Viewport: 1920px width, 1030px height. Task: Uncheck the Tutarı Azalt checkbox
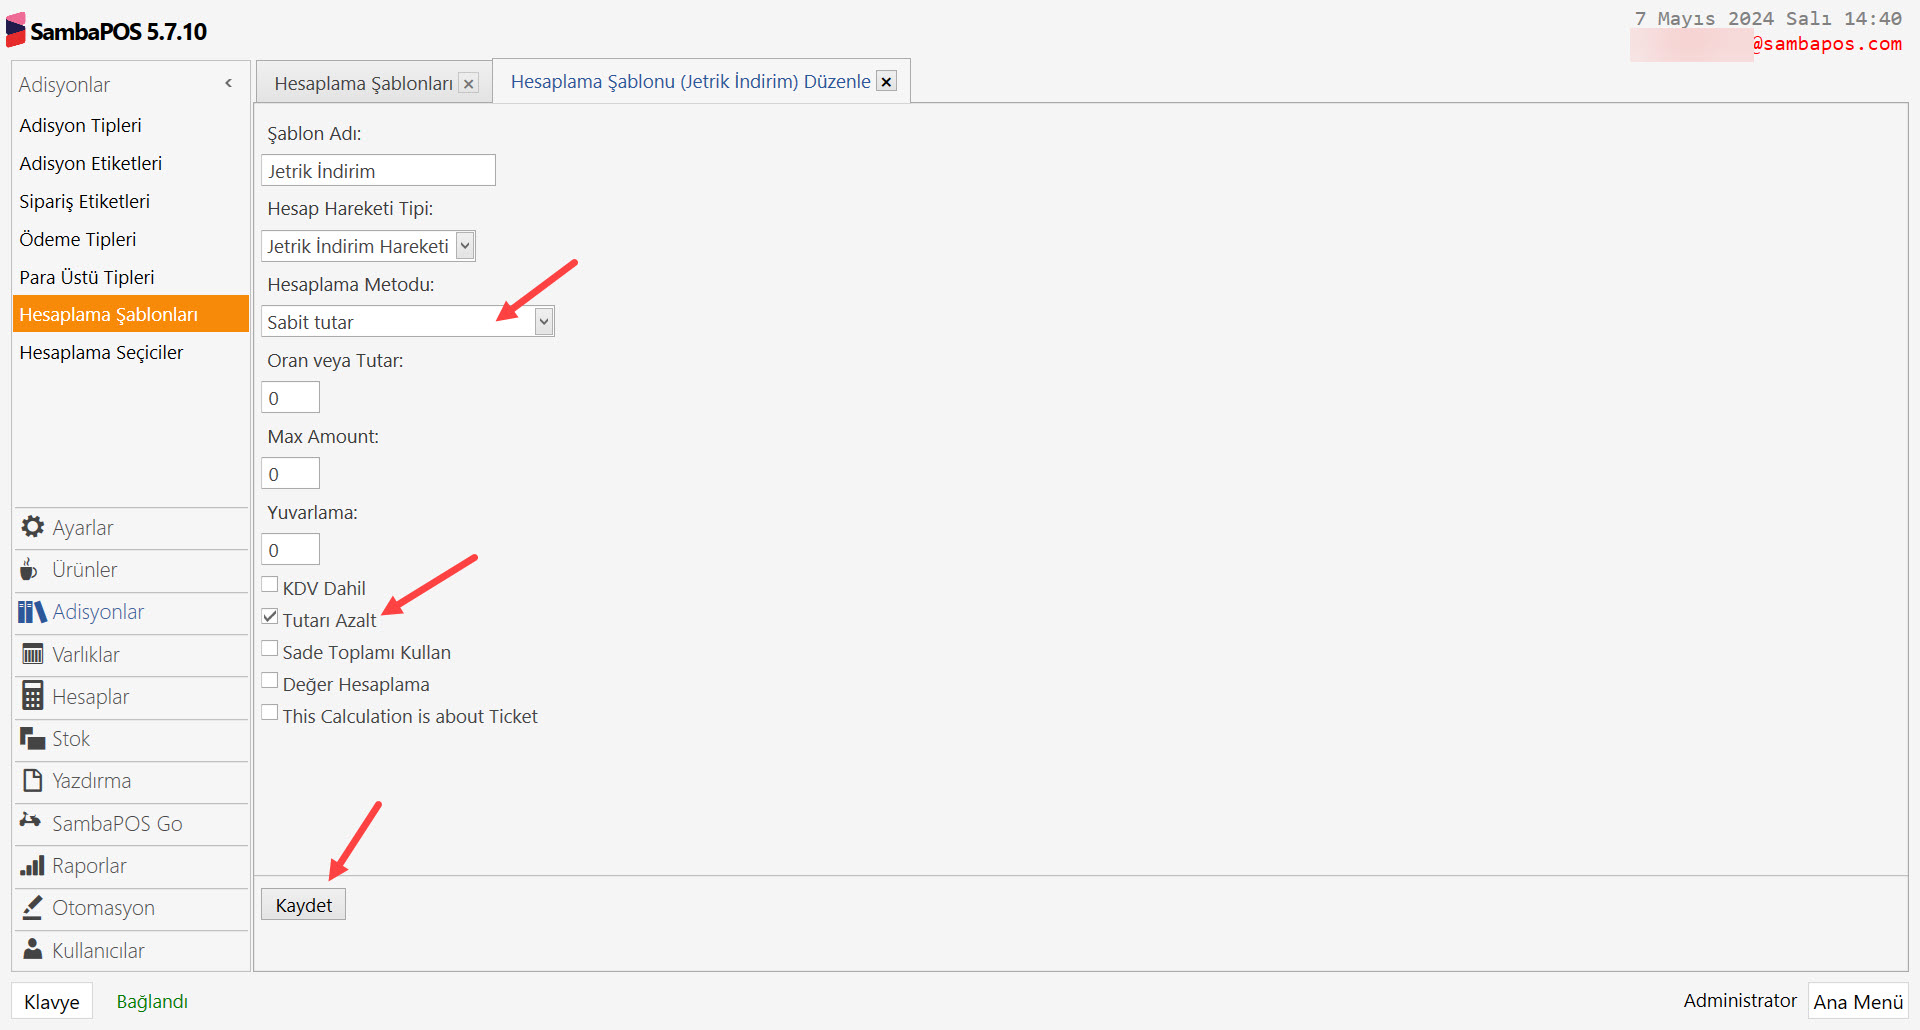click(x=270, y=617)
